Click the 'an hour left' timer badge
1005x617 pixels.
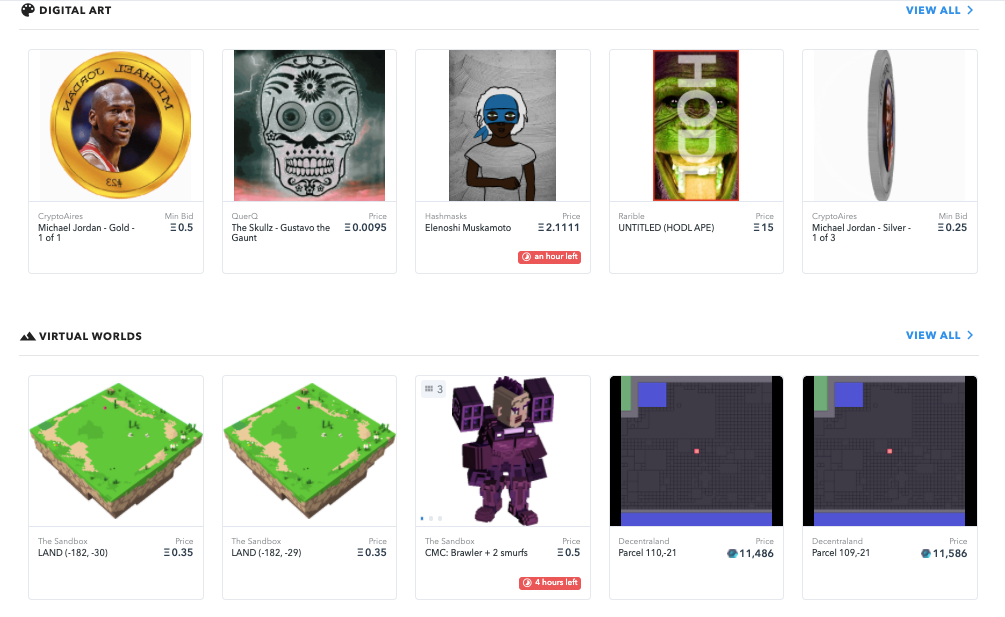(549, 257)
